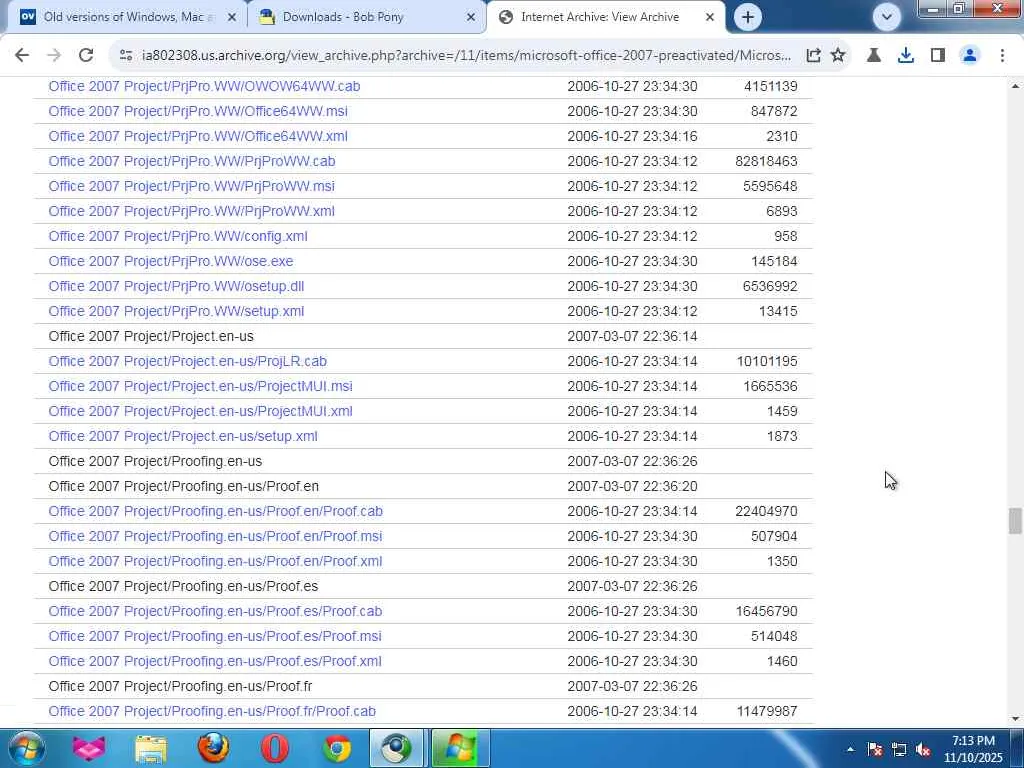Download PrjPro.WW/ose.exe
The height and width of the screenshot is (768, 1024).
[170, 261]
